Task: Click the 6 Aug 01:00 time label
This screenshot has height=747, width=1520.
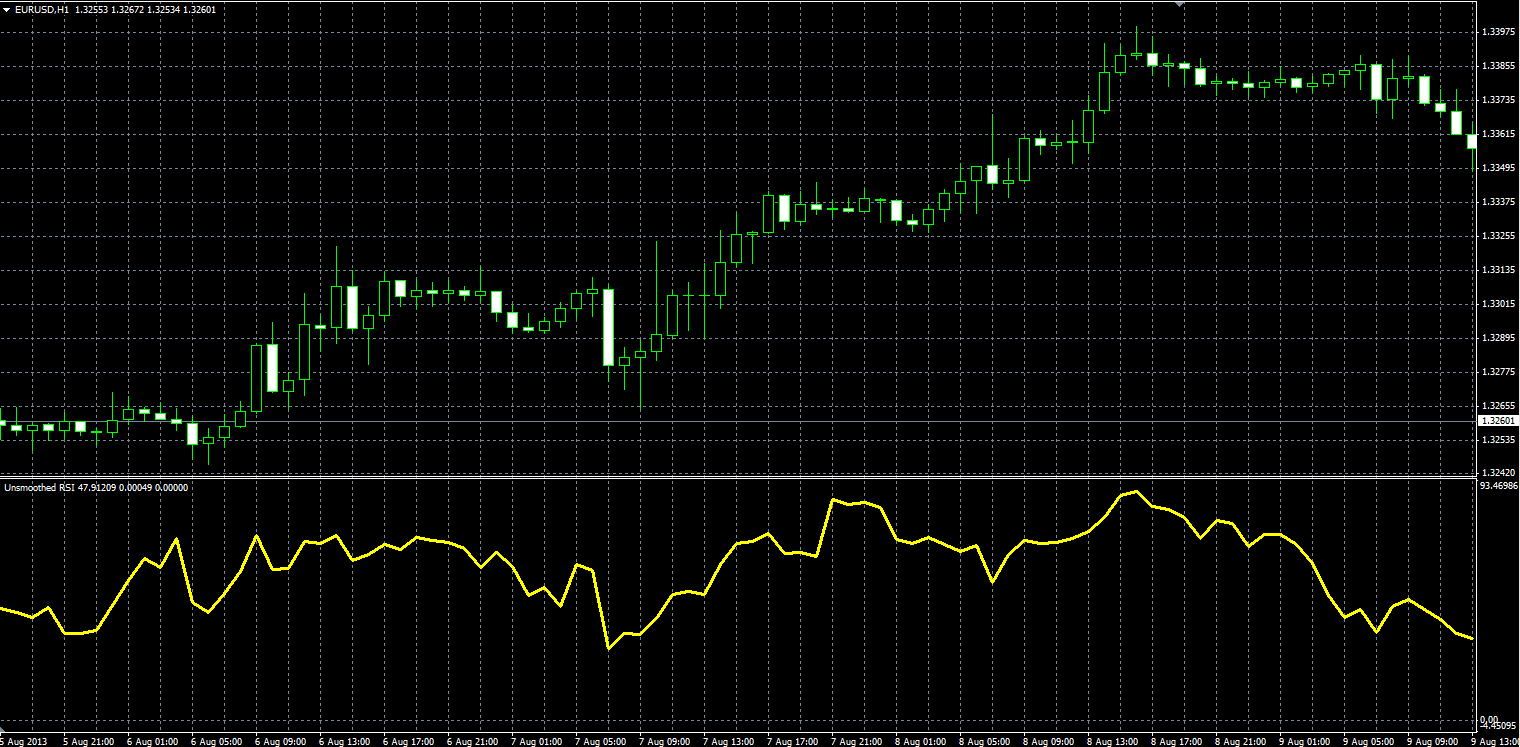Action: [151, 741]
